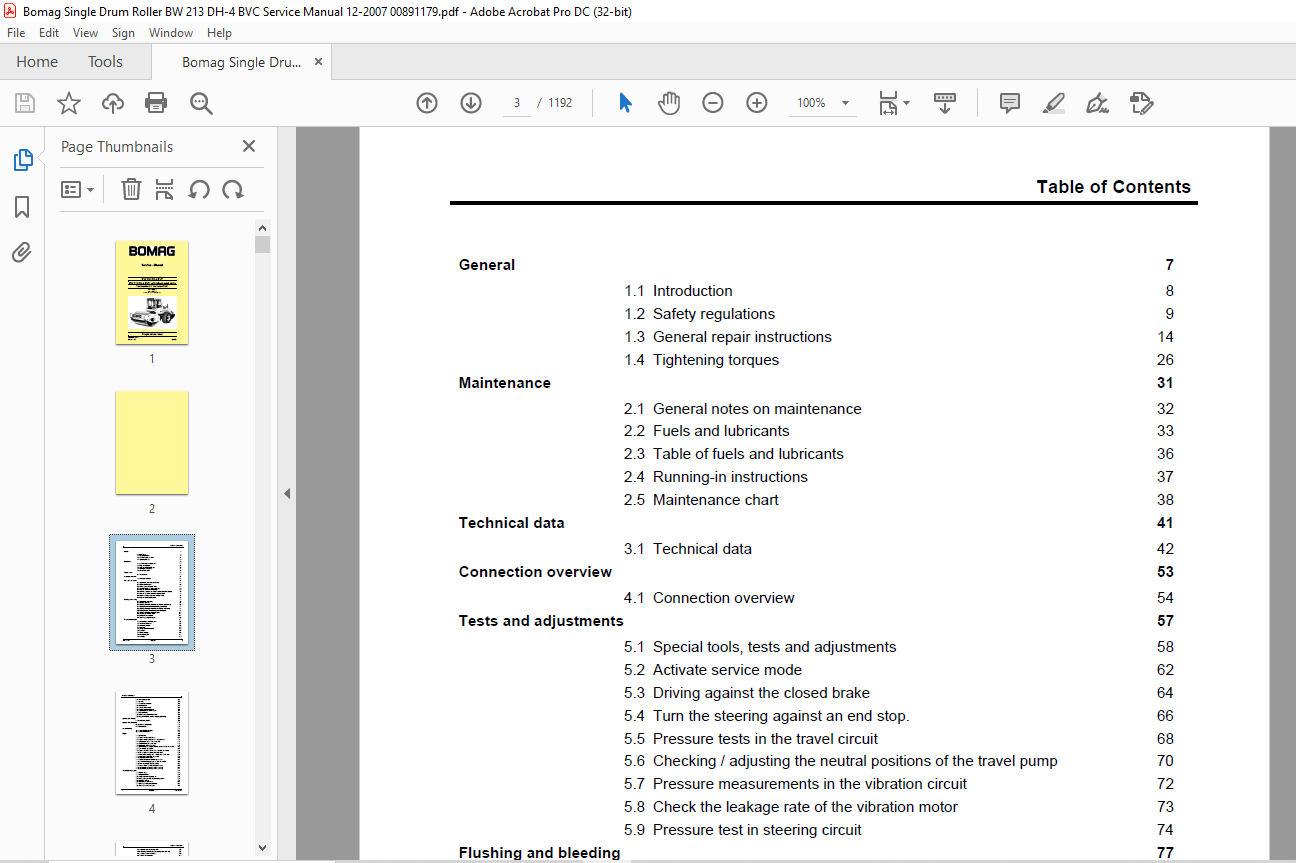Image resolution: width=1296 pixels, height=863 pixels.
Task: Go to previous page arrow
Action: click(427, 103)
